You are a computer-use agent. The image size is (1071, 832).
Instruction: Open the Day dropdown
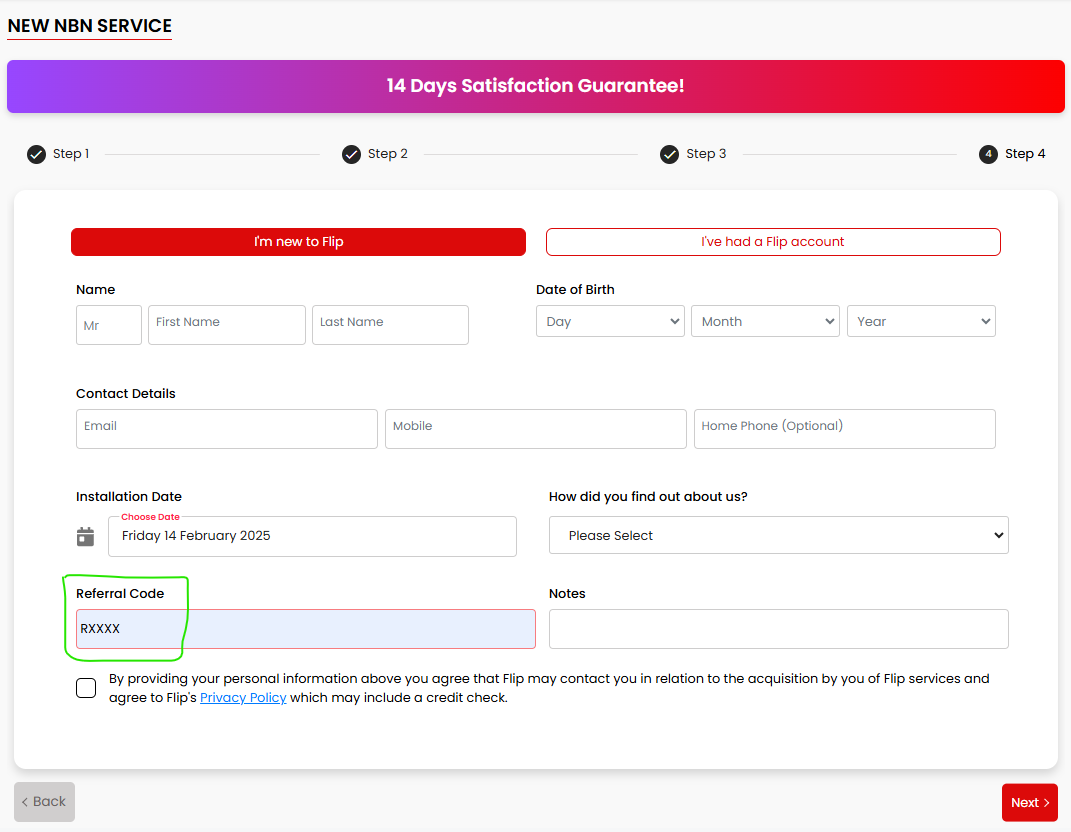[x=610, y=321]
